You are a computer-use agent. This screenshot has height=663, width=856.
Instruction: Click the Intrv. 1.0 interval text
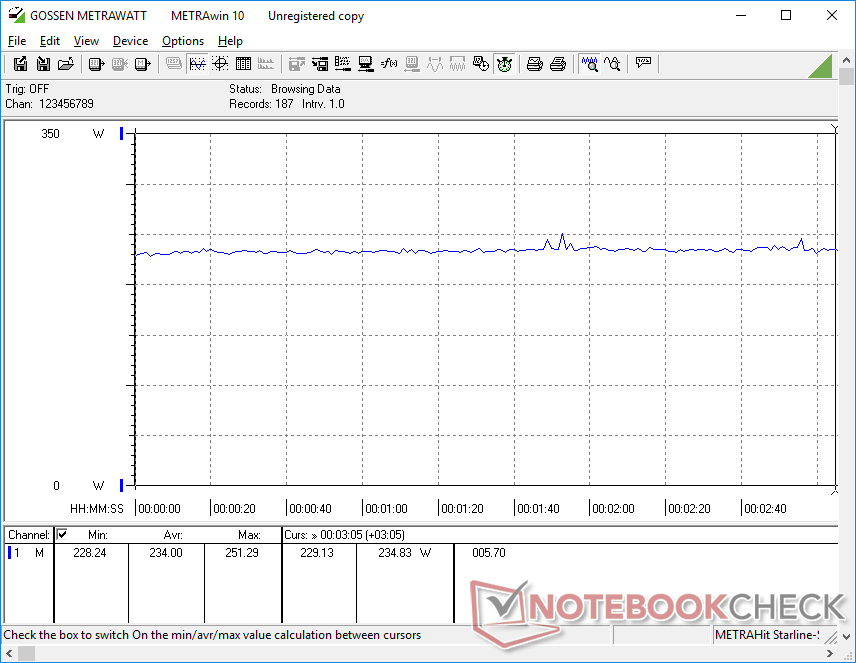pyautogui.click(x=323, y=104)
